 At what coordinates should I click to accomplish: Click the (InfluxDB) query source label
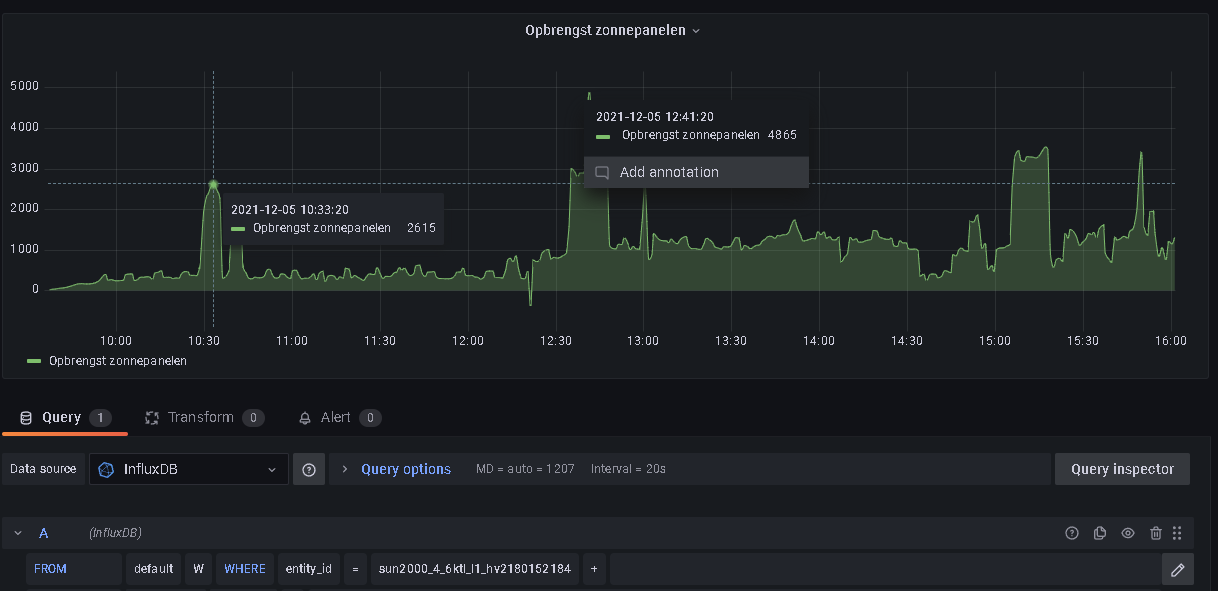[x=115, y=533]
